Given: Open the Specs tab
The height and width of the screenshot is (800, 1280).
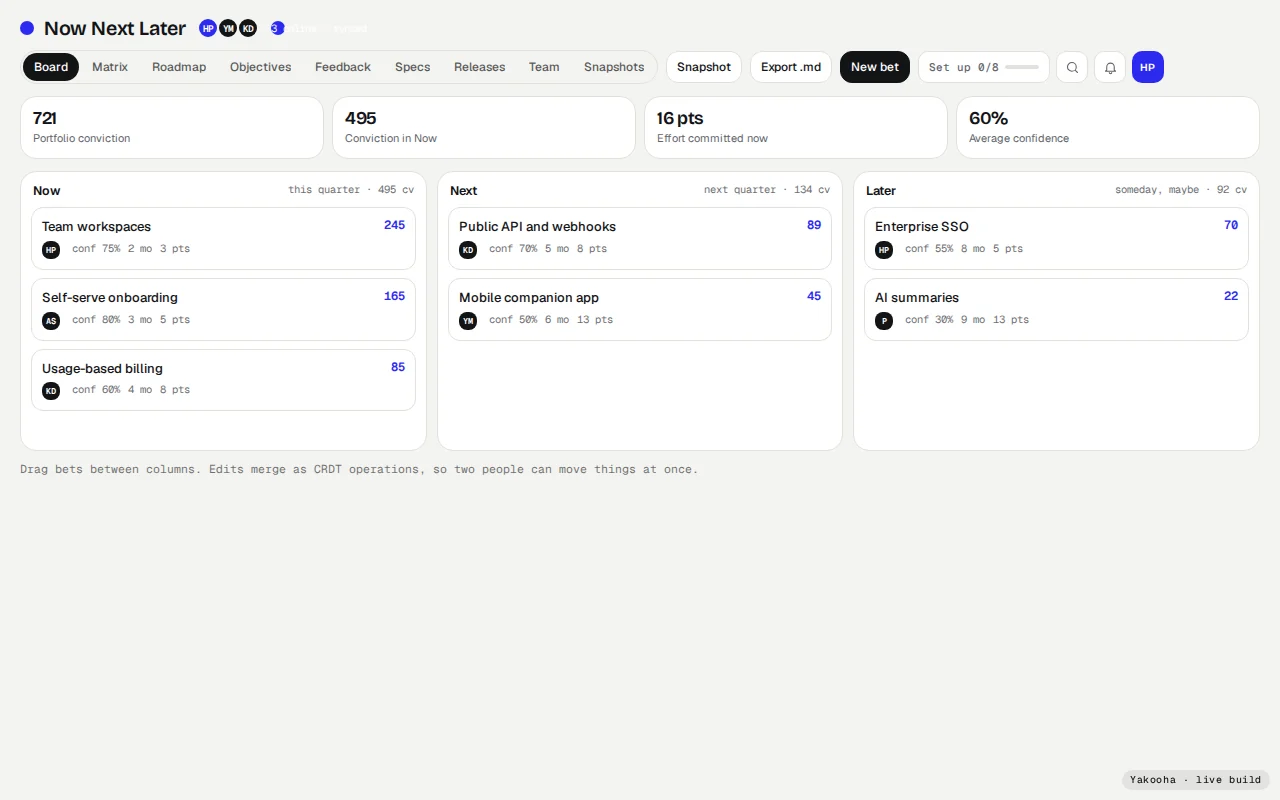Looking at the screenshot, I should coord(412,67).
